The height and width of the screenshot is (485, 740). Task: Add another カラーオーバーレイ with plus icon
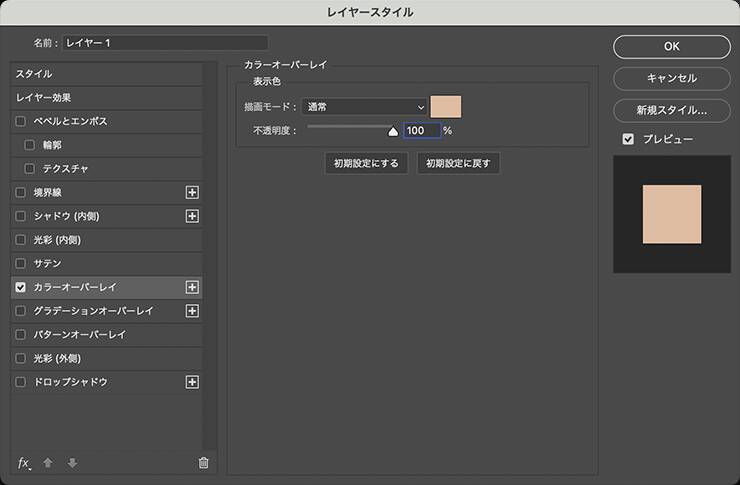193,287
